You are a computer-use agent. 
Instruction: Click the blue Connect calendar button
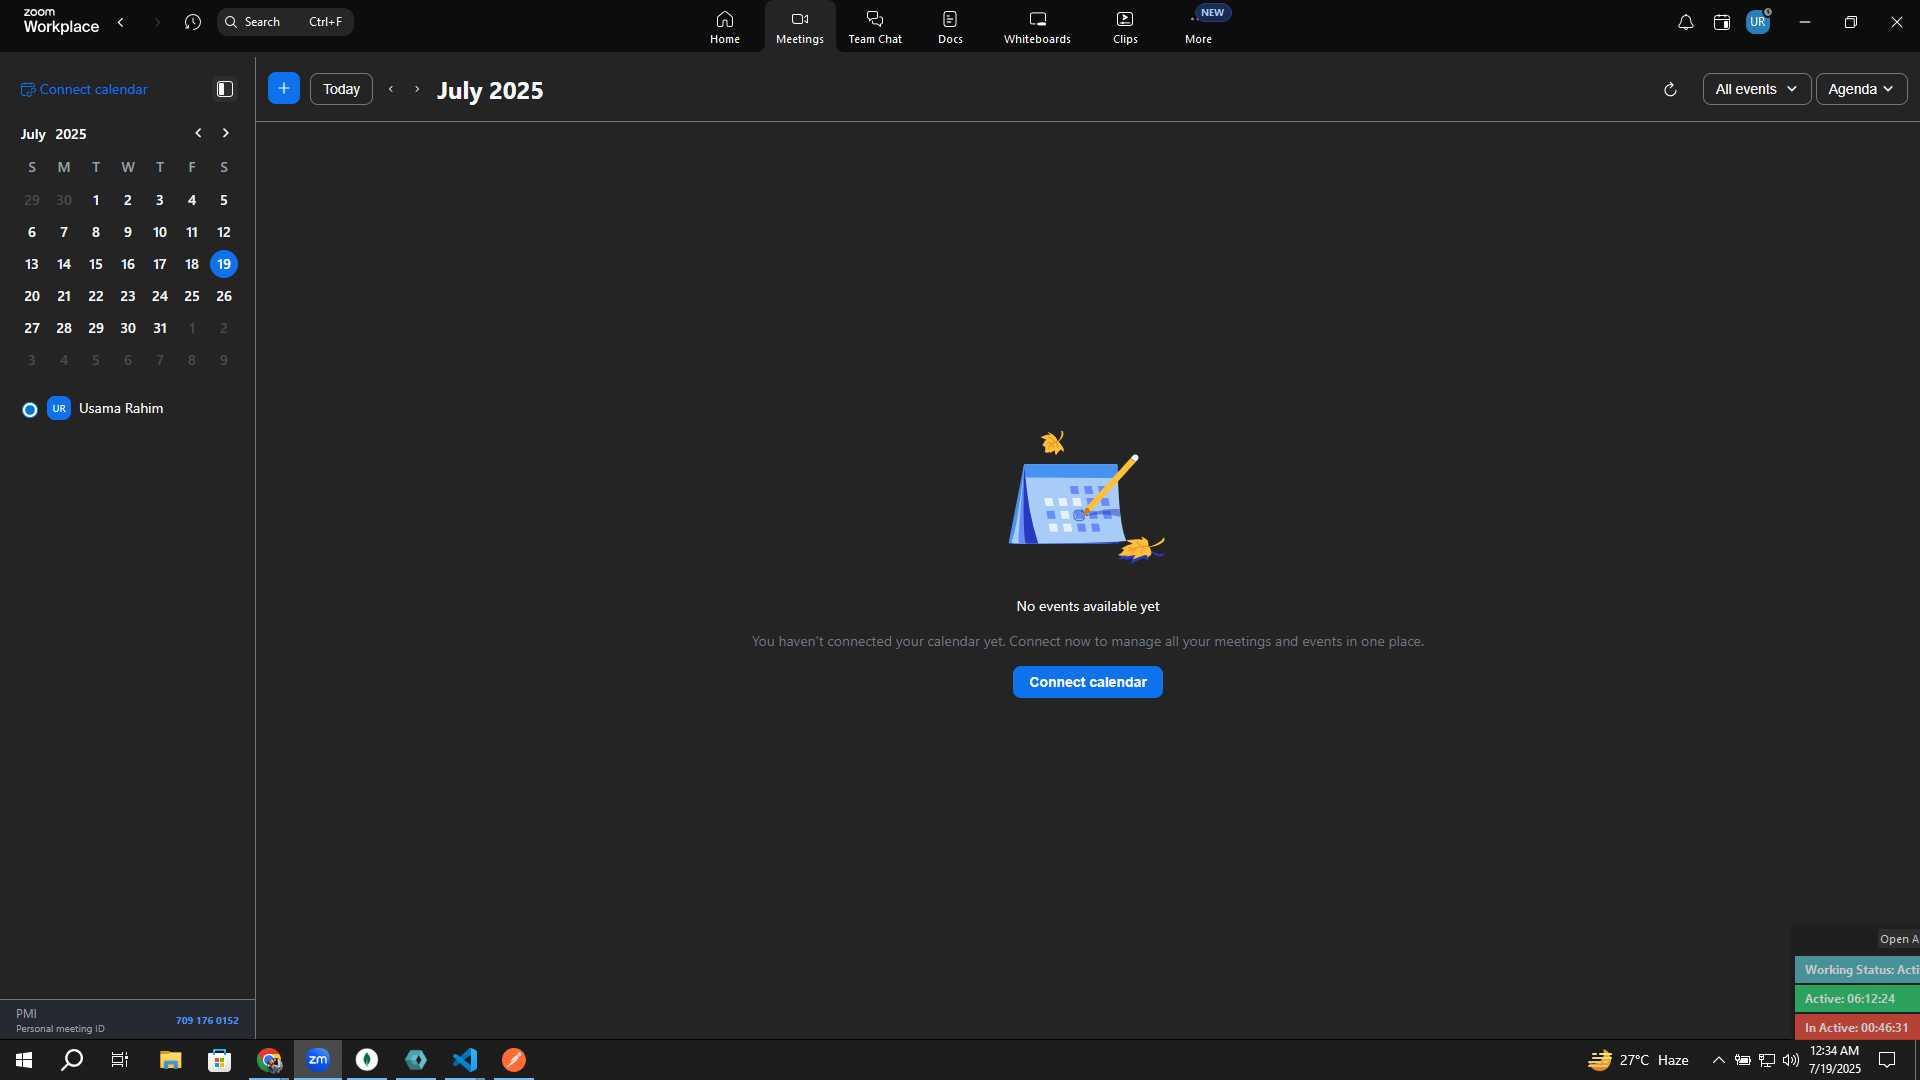click(x=1088, y=682)
